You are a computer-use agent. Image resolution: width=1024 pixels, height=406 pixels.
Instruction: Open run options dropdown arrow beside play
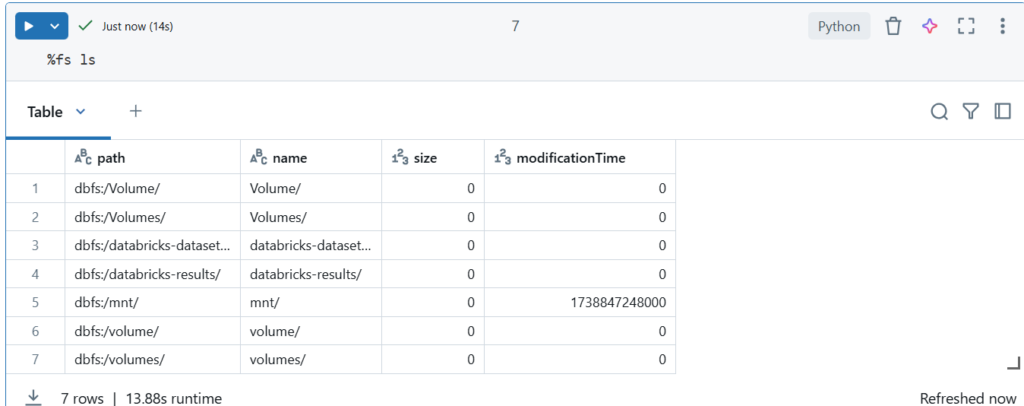coord(56,26)
